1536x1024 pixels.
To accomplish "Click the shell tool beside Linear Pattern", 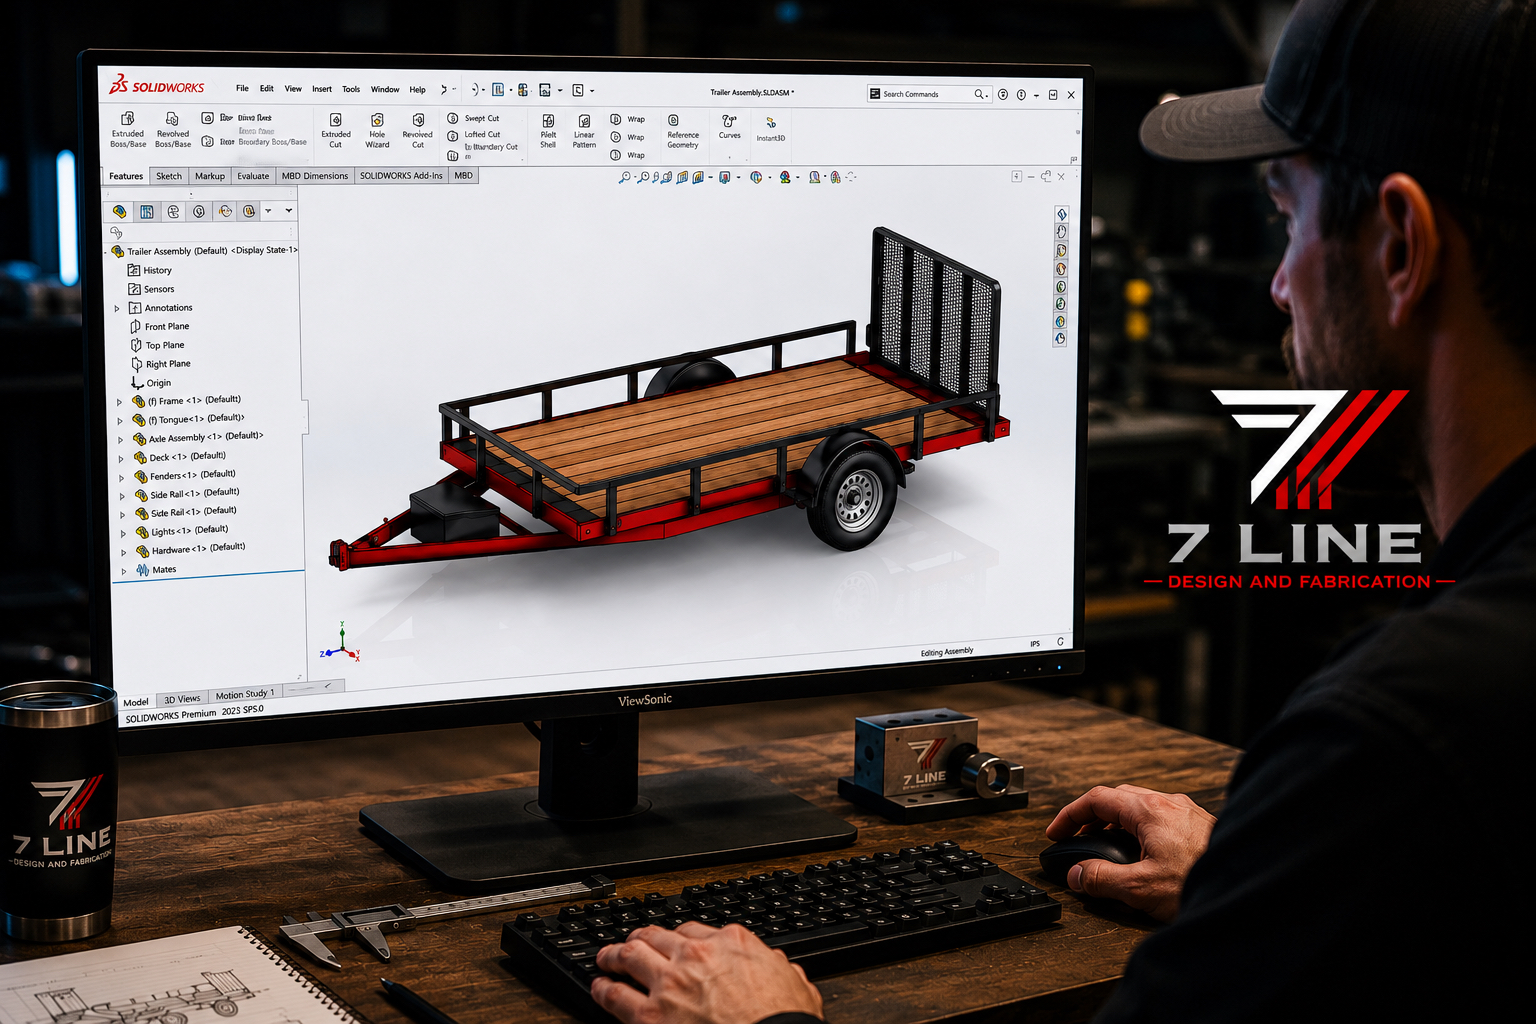I will coord(548,131).
